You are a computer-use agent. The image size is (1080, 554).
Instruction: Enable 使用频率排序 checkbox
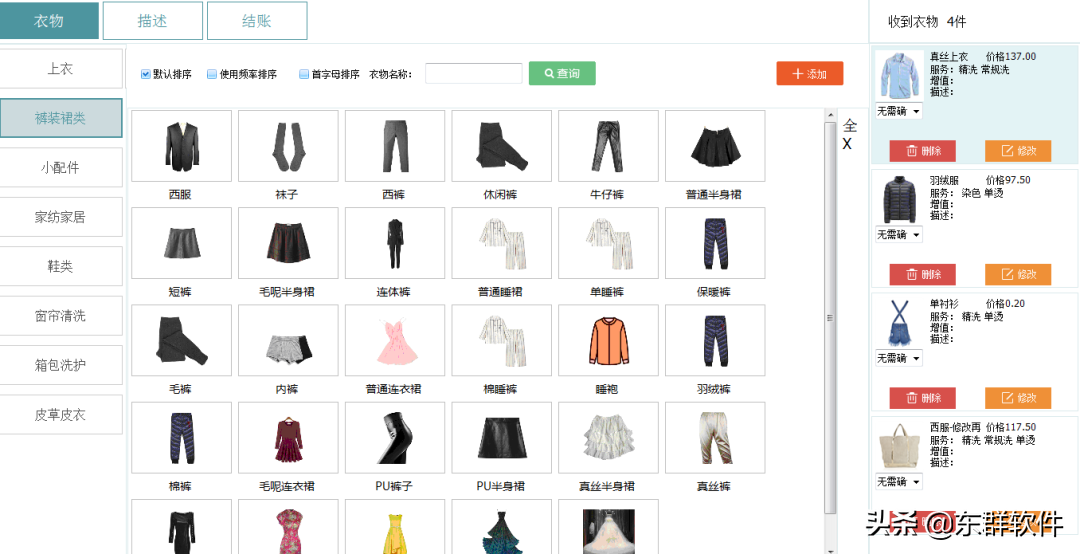coord(212,74)
